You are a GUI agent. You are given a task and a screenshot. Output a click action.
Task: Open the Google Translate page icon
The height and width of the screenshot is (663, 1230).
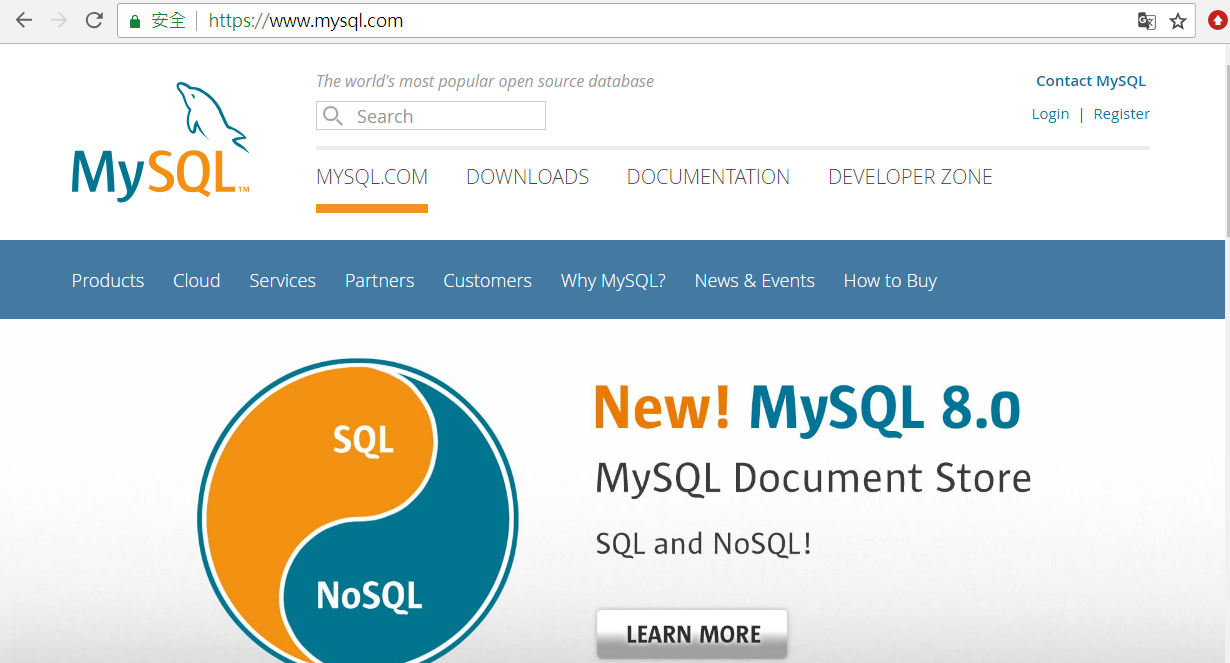(1147, 21)
